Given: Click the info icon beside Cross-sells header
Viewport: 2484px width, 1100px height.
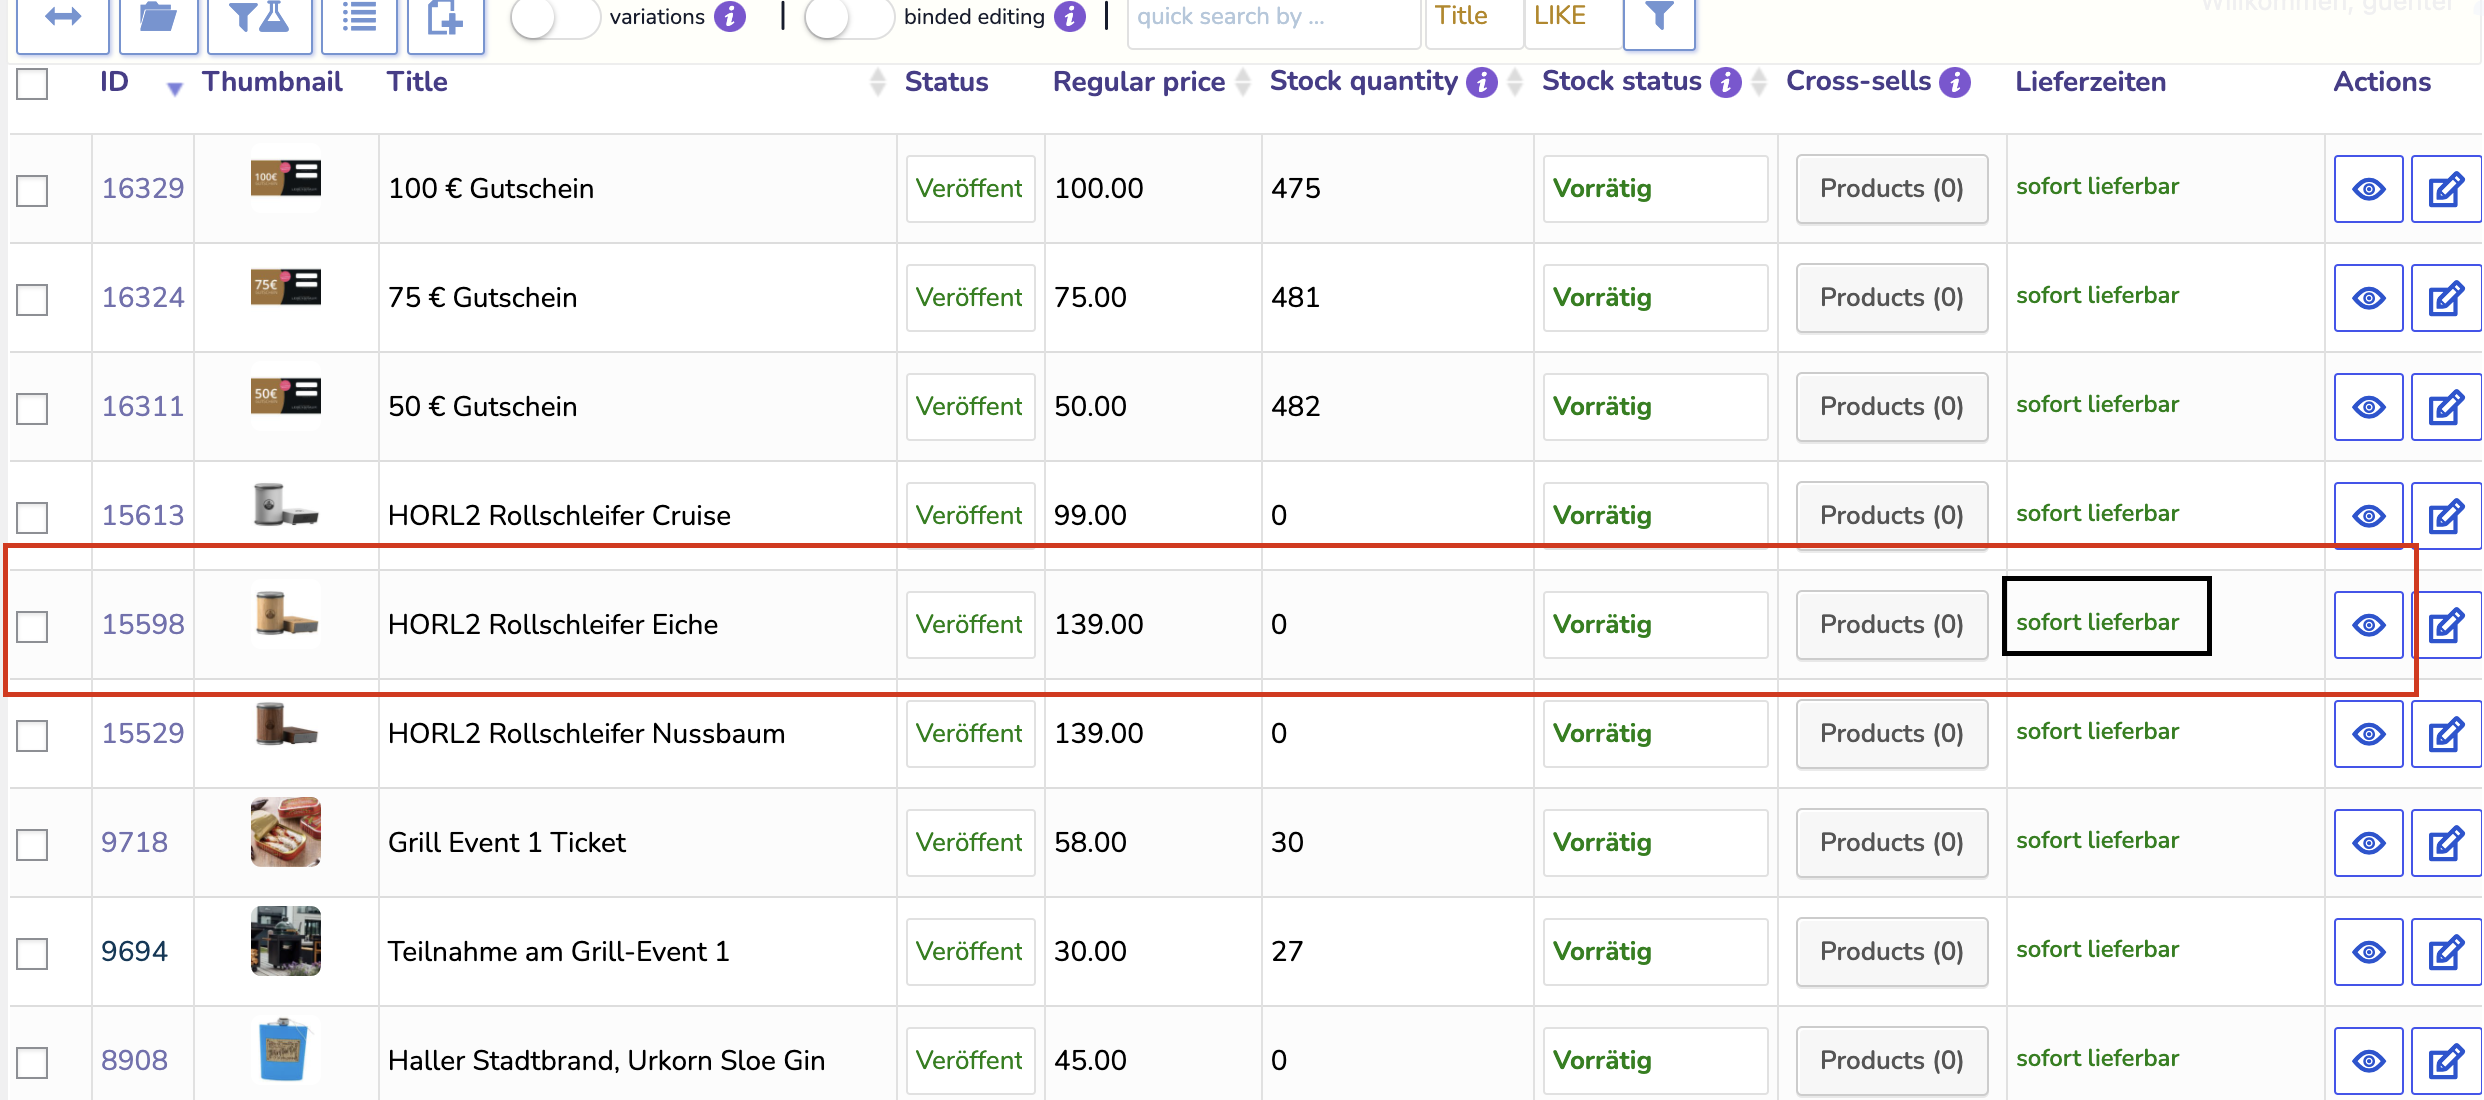Looking at the screenshot, I should click(1954, 82).
